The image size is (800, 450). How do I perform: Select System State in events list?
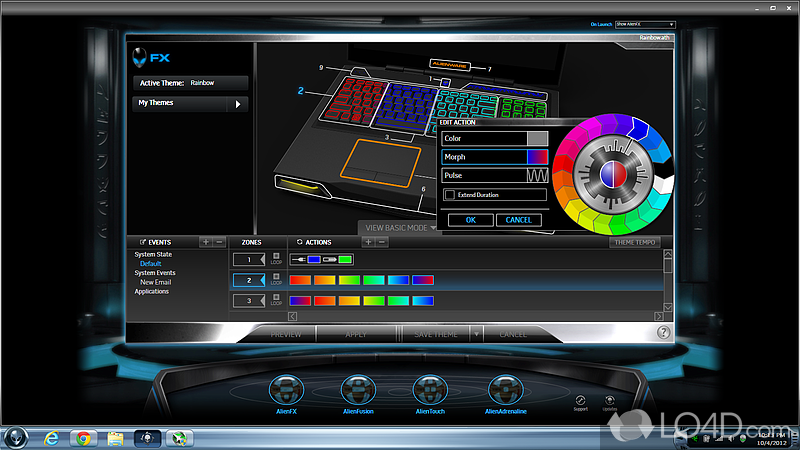(x=153, y=254)
